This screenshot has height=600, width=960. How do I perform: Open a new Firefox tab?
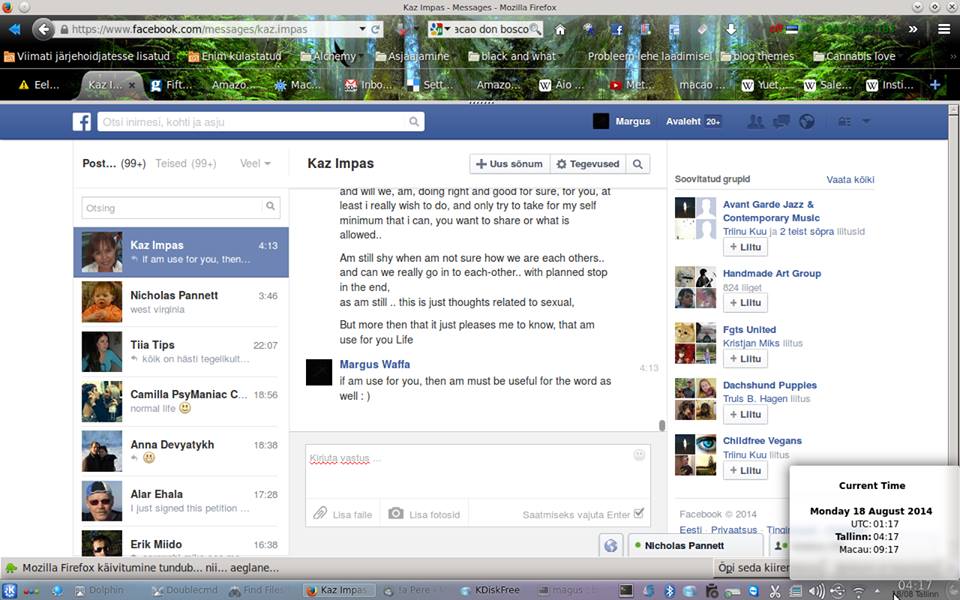point(935,84)
